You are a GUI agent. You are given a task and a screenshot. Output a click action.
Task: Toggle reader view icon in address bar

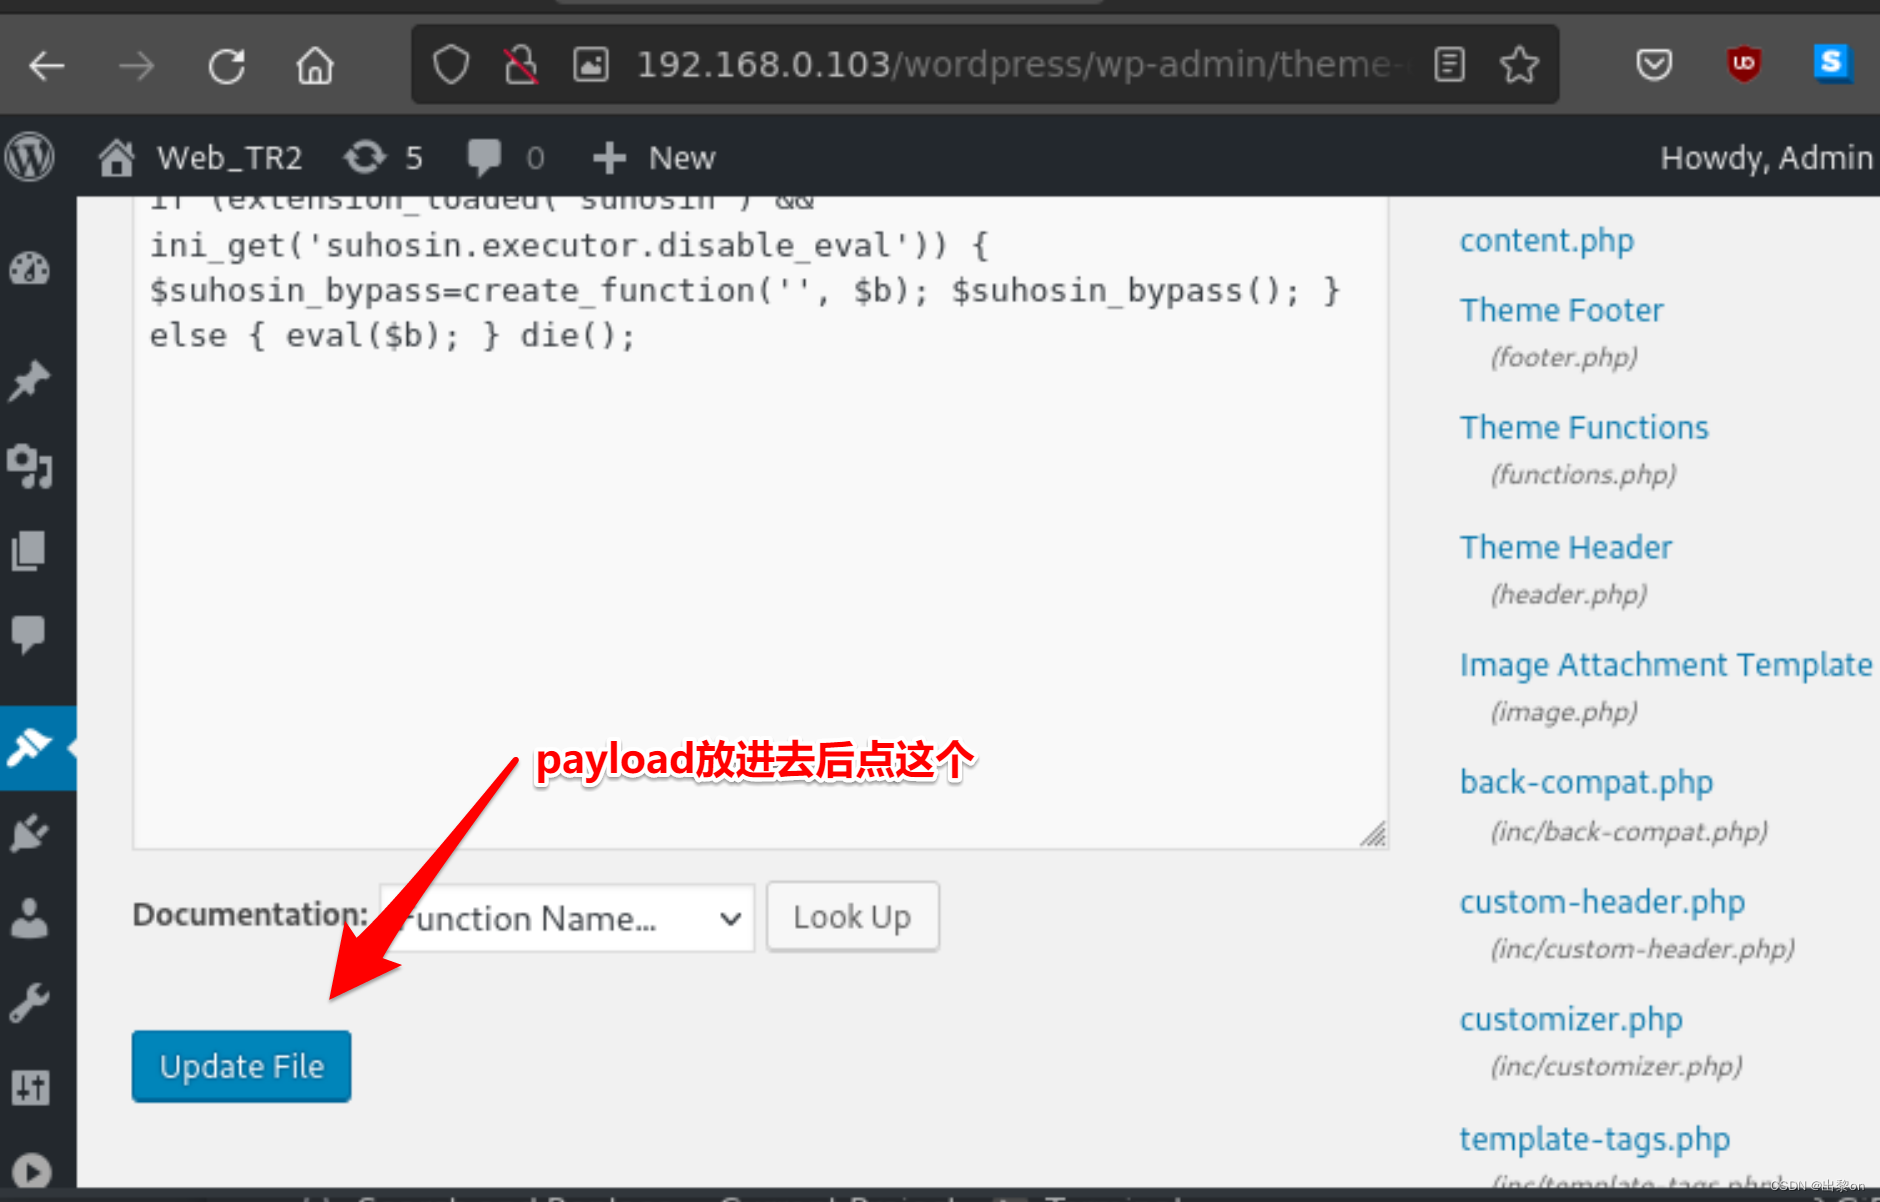click(x=1449, y=65)
